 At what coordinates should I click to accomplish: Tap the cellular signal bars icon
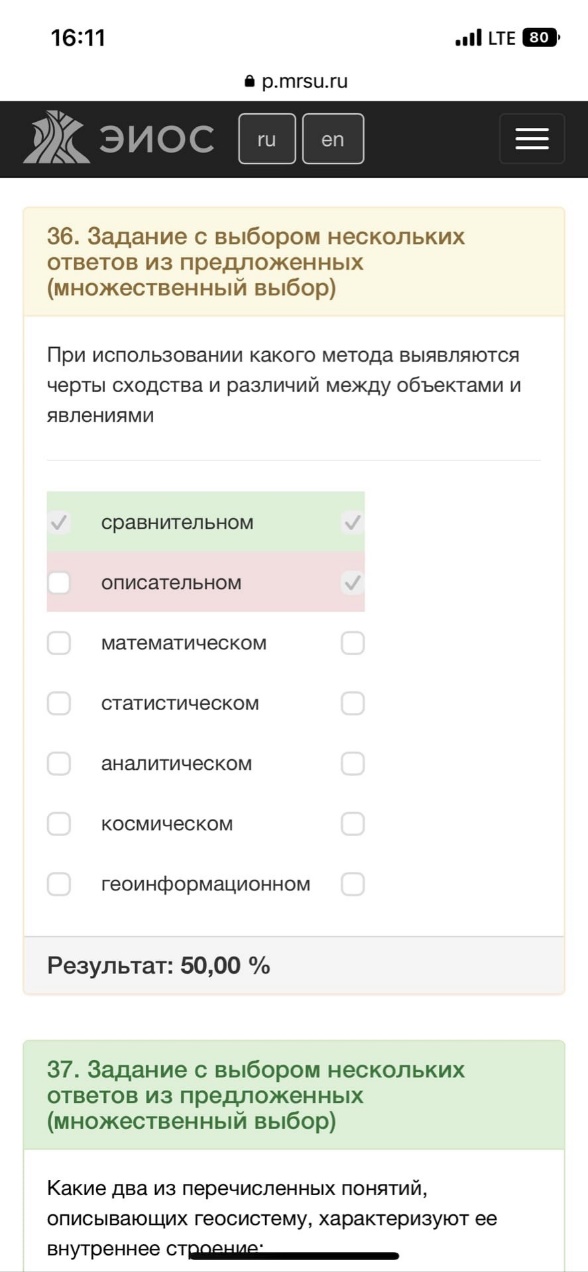[x=467, y=39]
